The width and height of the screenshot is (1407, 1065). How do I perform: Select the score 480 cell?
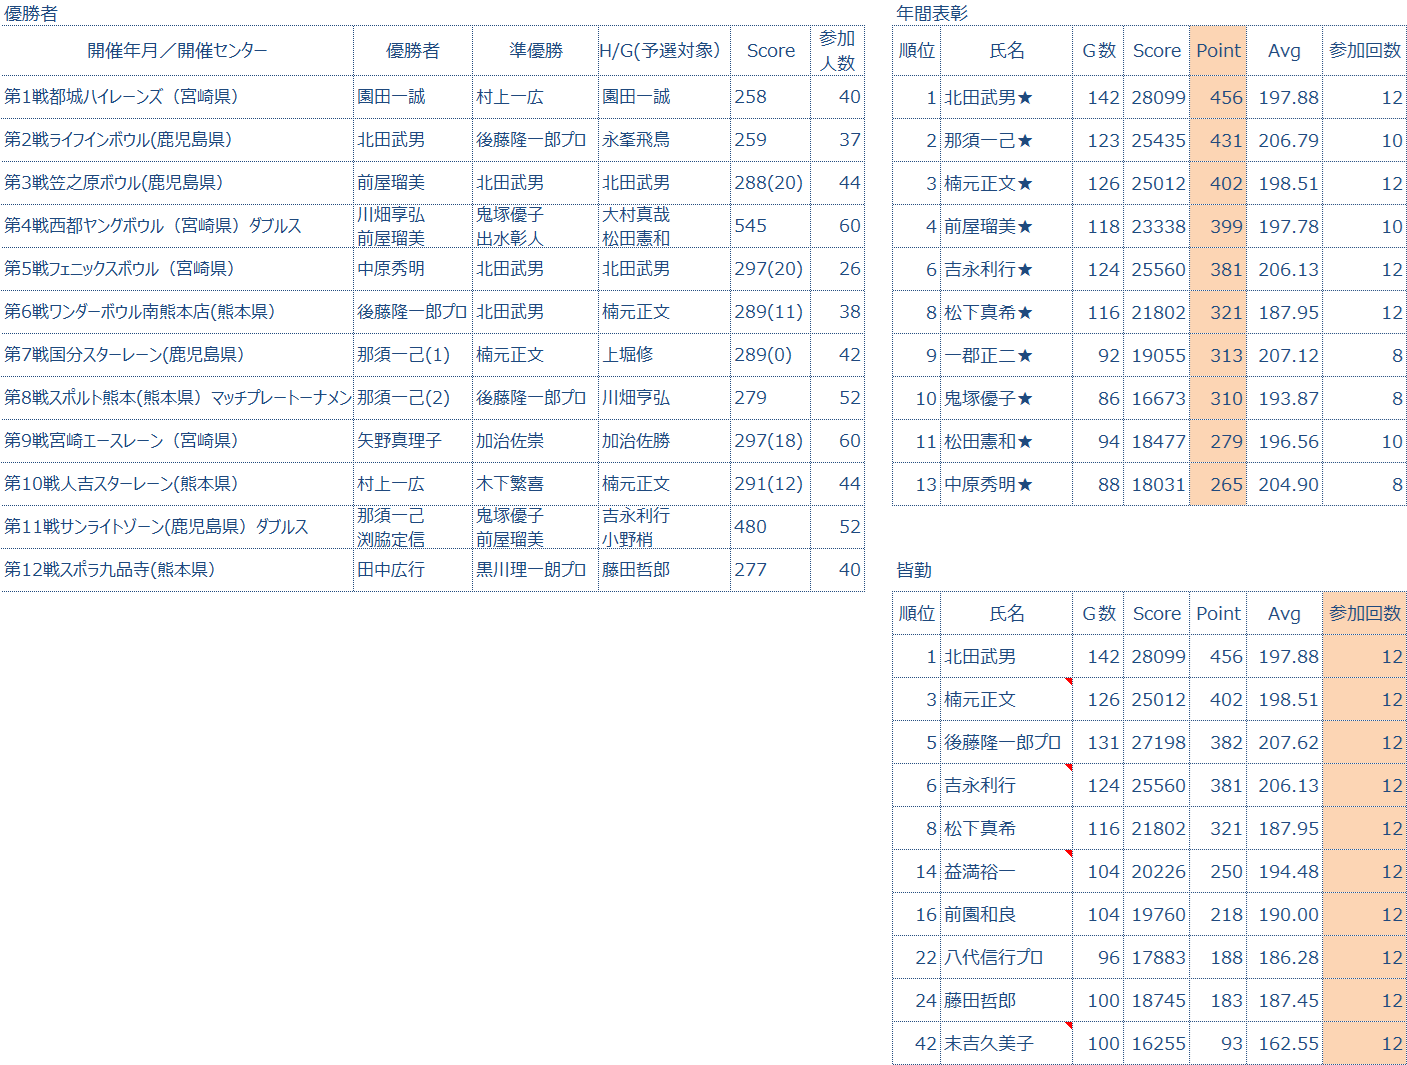click(770, 527)
